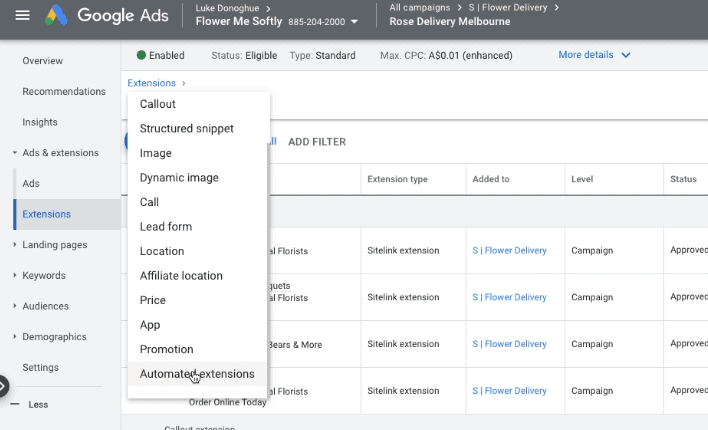Click Less to collapse sidebar options
This screenshot has width=708, height=430.
(x=38, y=404)
